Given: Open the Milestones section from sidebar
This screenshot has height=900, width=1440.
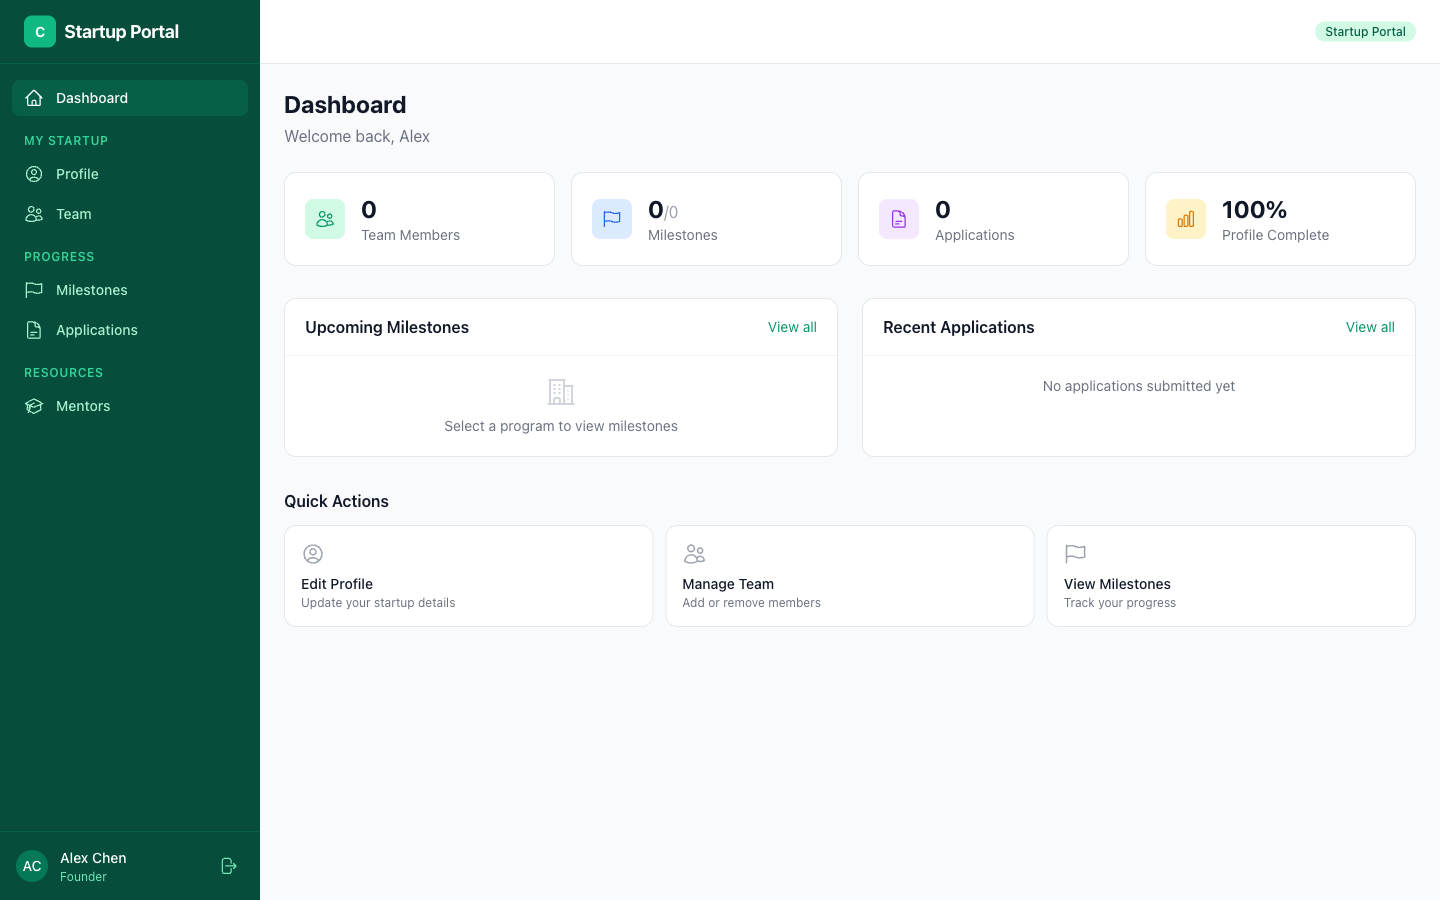Looking at the screenshot, I should pos(92,290).
